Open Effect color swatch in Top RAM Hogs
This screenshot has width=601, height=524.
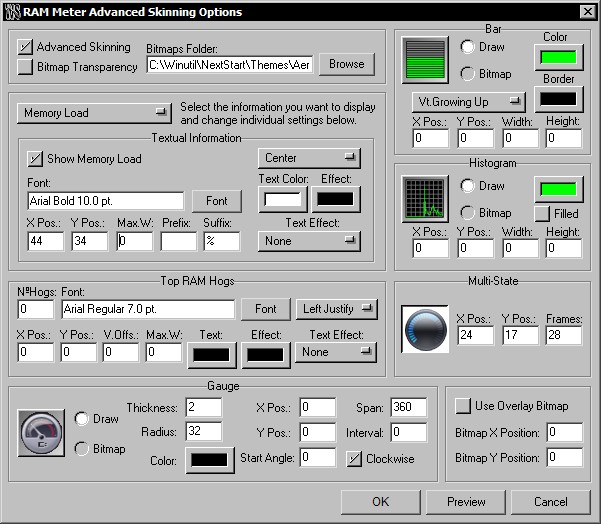click(266, 355)
